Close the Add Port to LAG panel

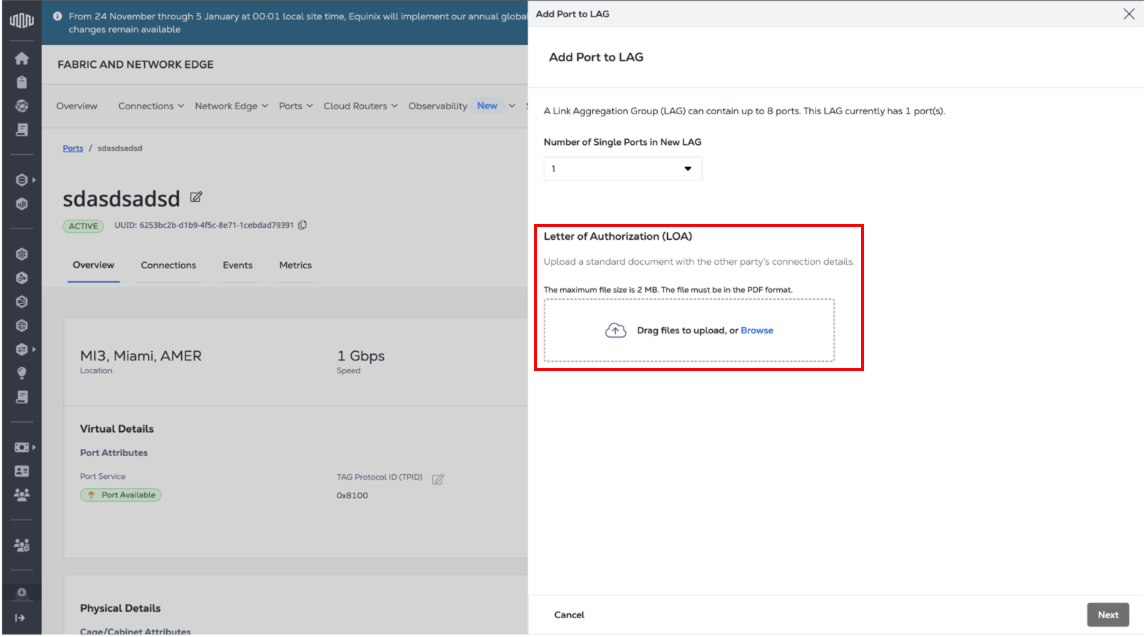point(1129,14)
